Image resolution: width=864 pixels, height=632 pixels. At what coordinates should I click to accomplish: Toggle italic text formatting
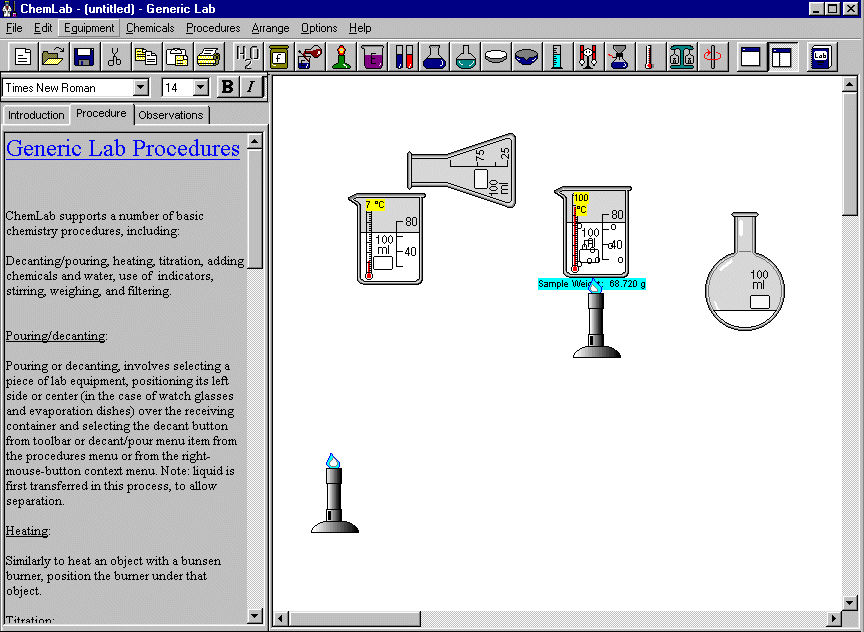tap(249, 87)
